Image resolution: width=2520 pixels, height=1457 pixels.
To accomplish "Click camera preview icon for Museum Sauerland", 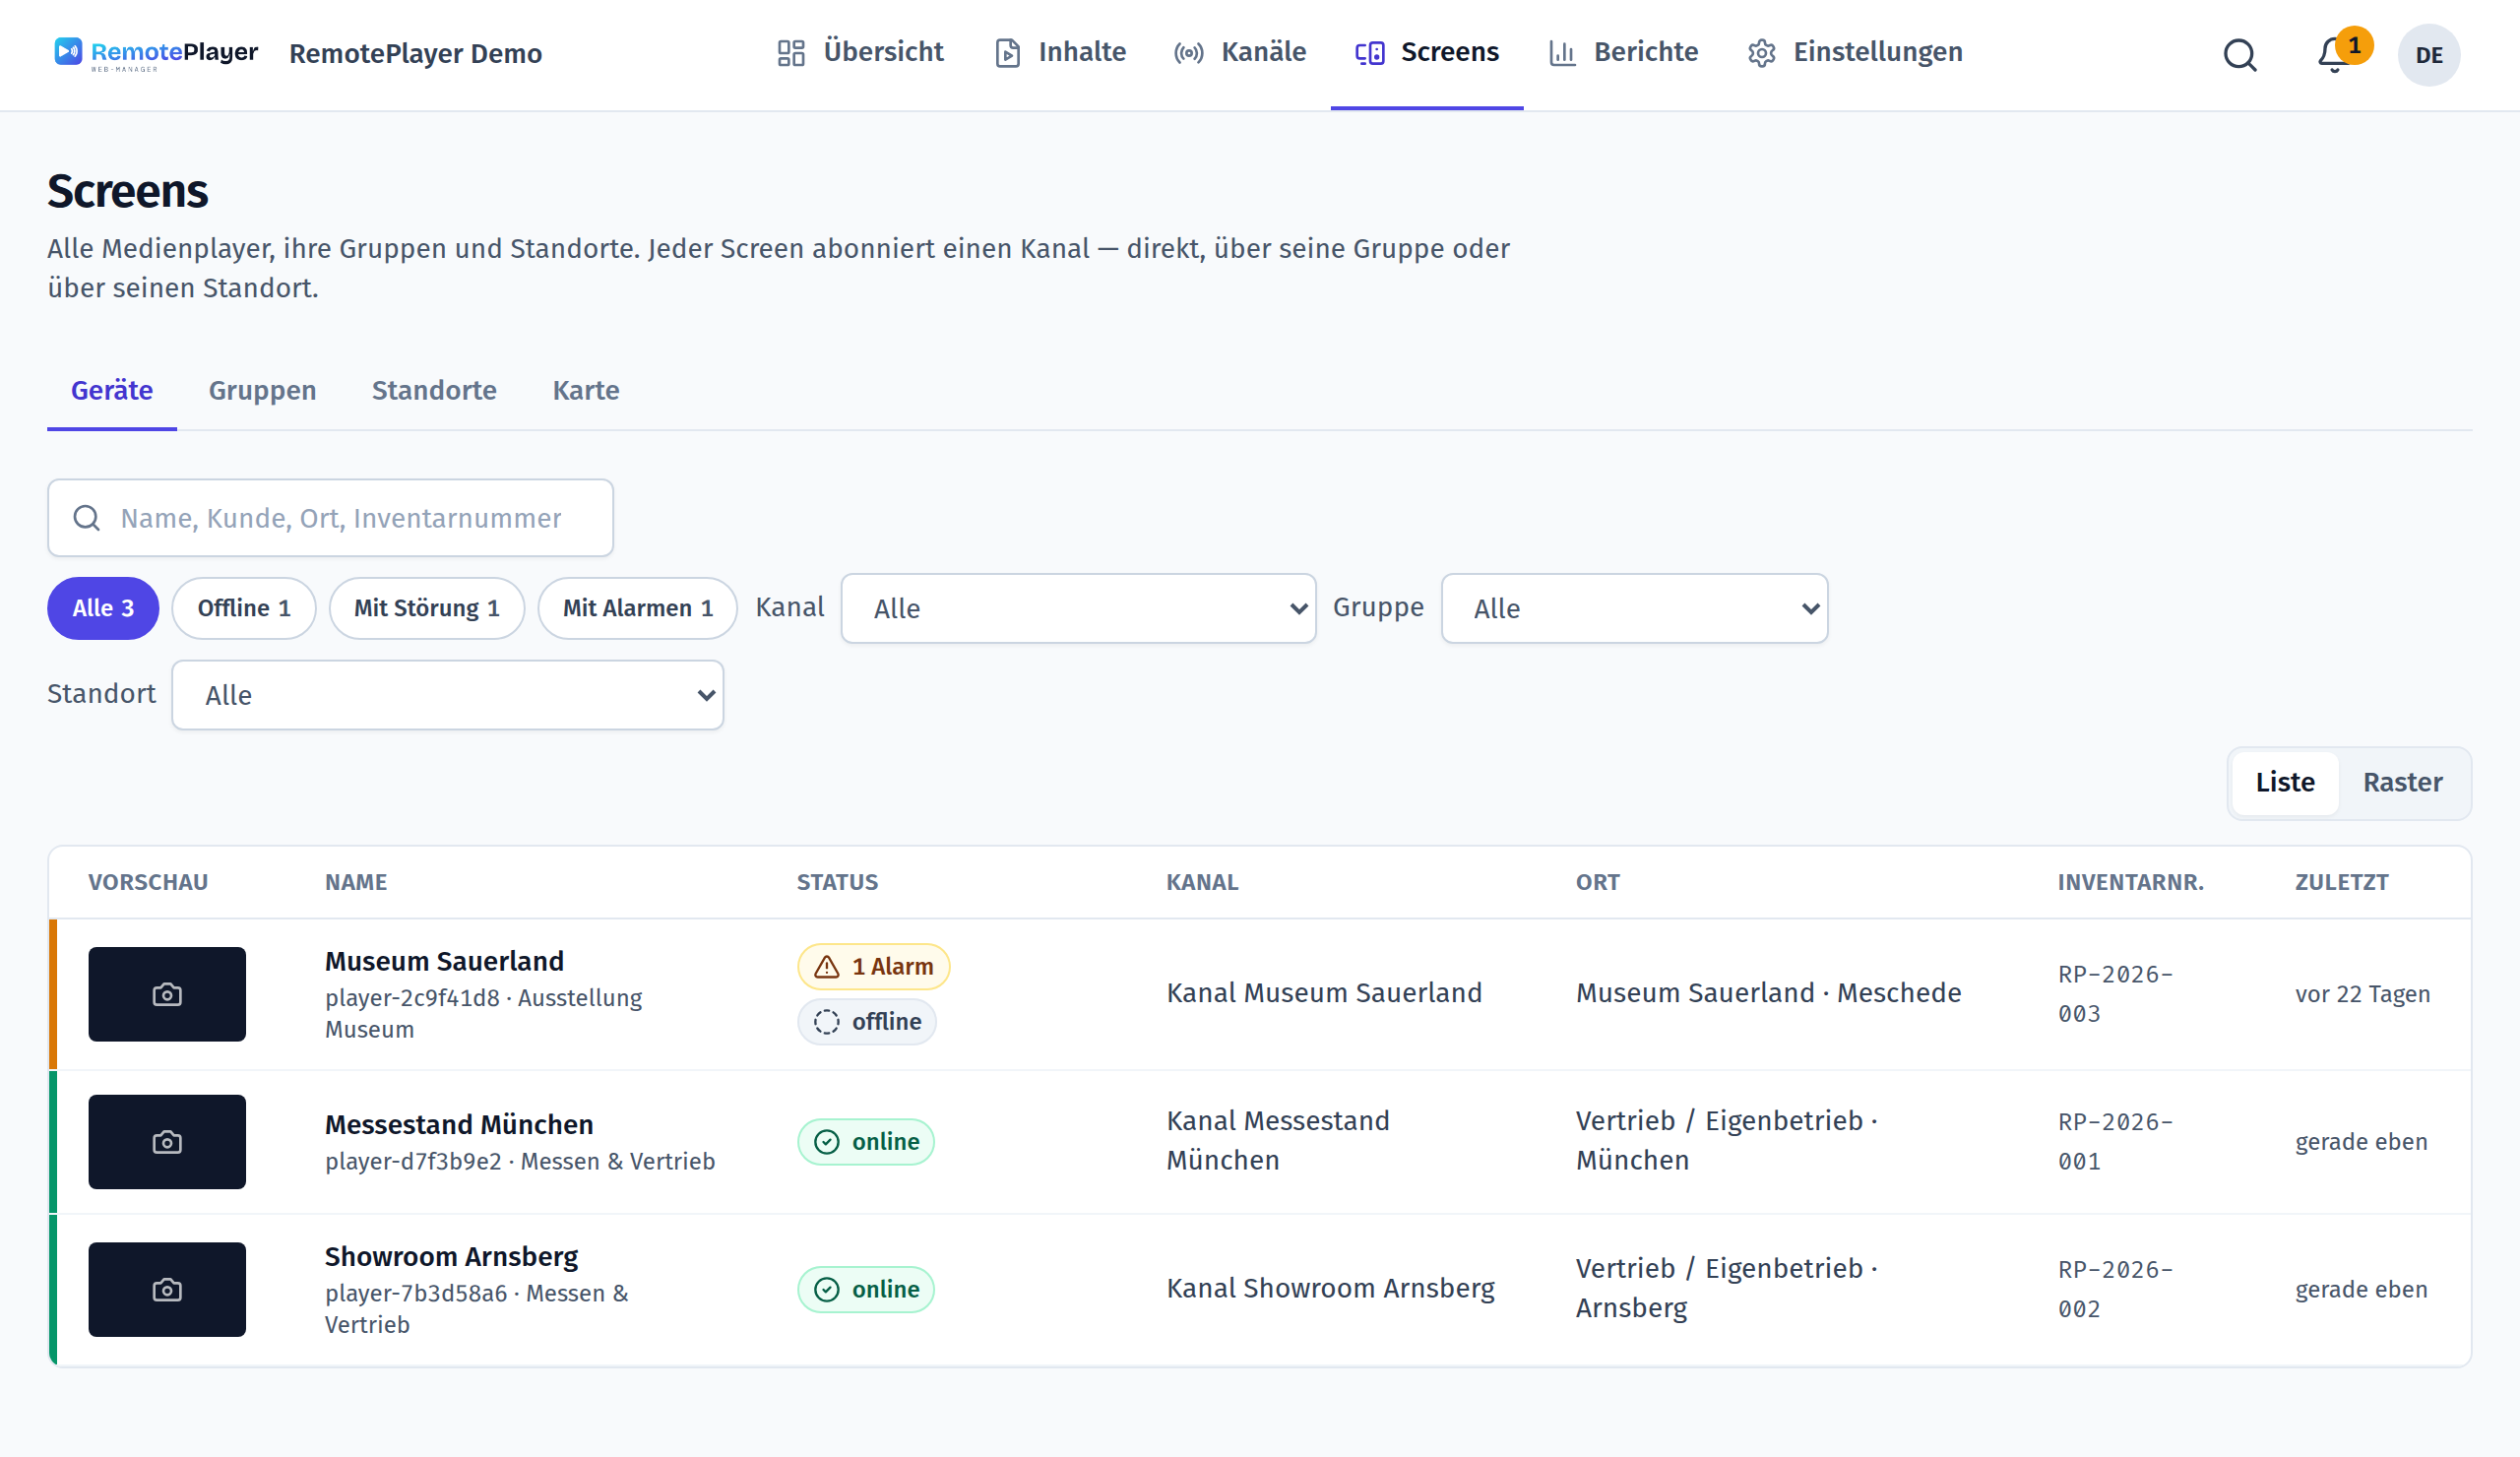I will click(x=167, y=994).
